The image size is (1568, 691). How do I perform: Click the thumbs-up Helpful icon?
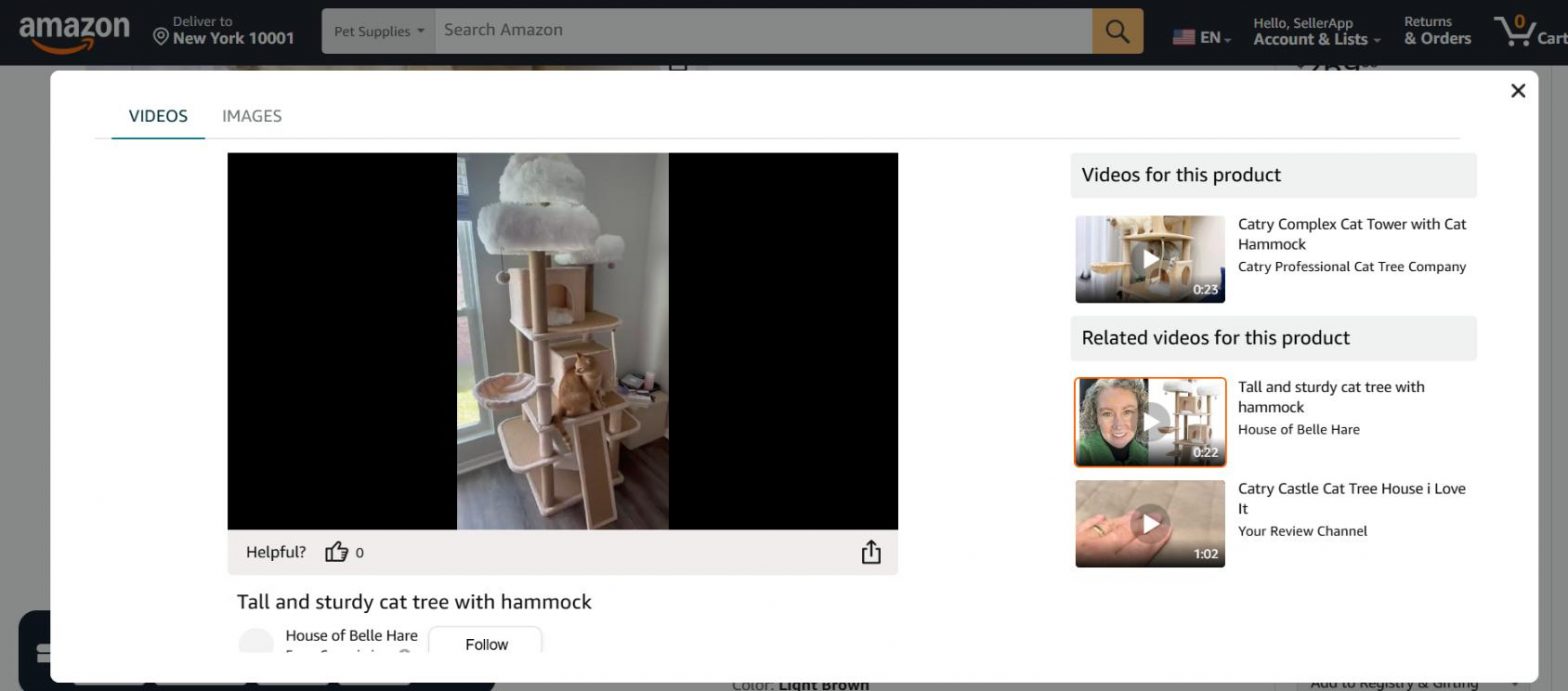tap(336, 552)
